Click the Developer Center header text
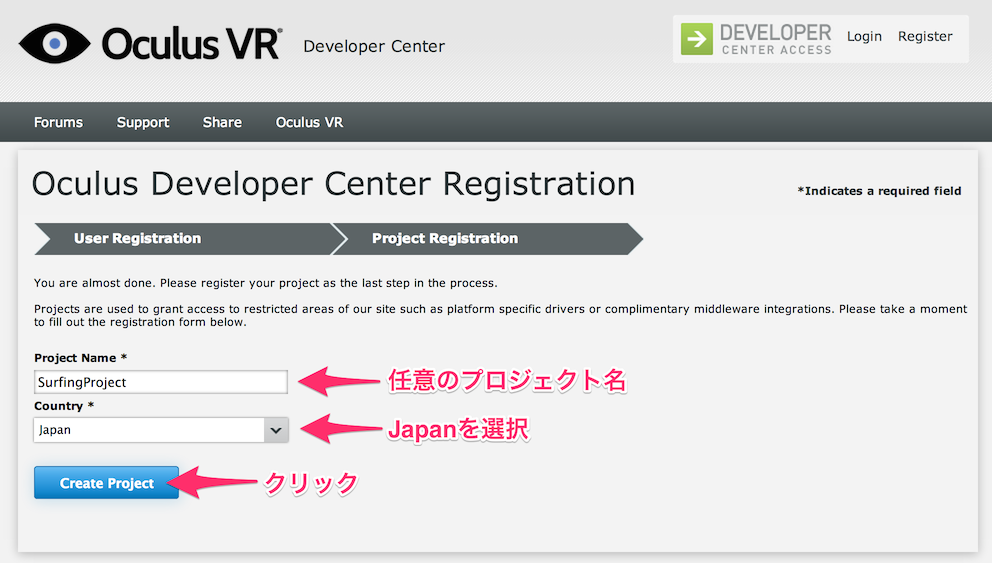The width and height of the screenshot is (992, 563). tap(374, 46)
